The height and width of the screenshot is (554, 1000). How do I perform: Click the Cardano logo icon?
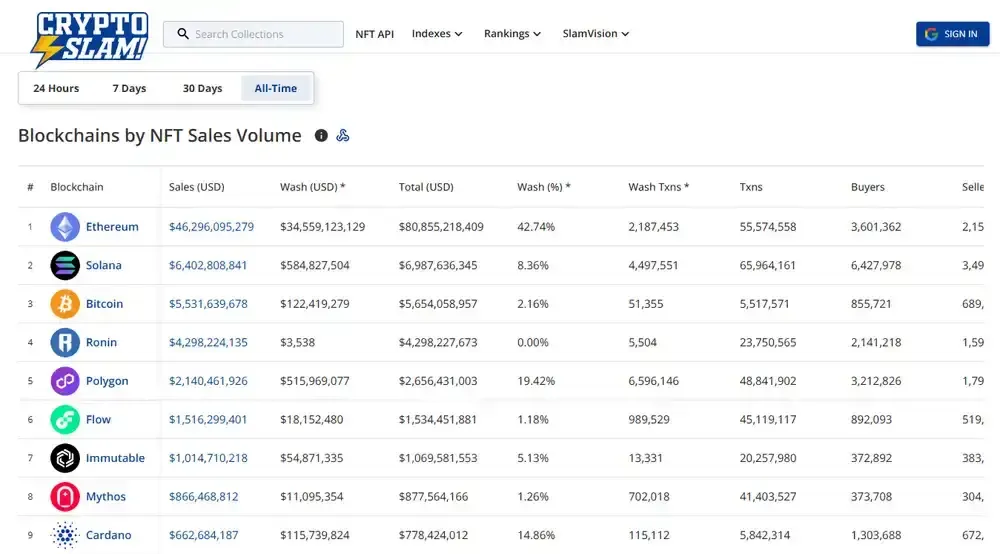coord(65,536)
